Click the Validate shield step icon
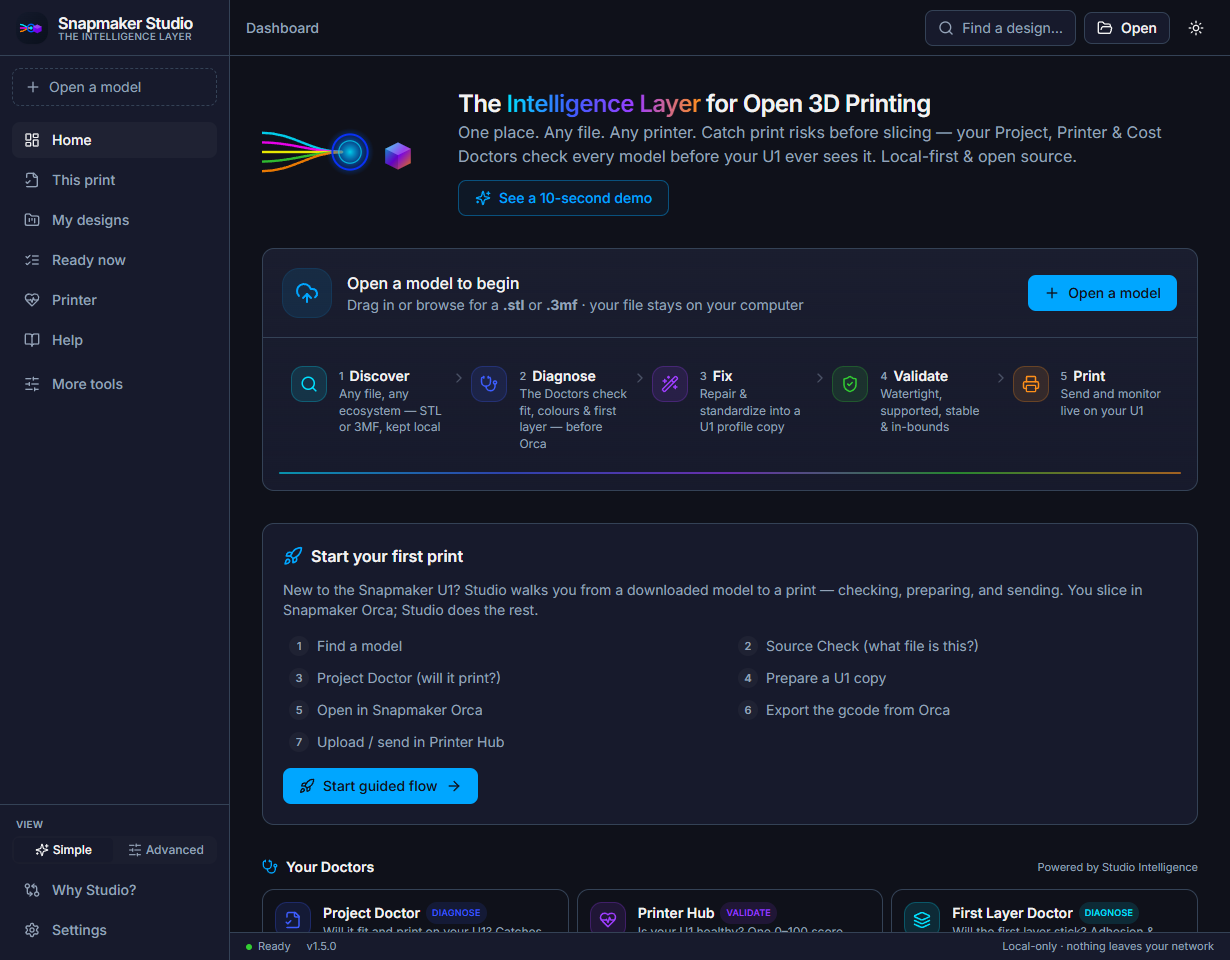Viewport: 1230px width, 960px height. point(850,384)
